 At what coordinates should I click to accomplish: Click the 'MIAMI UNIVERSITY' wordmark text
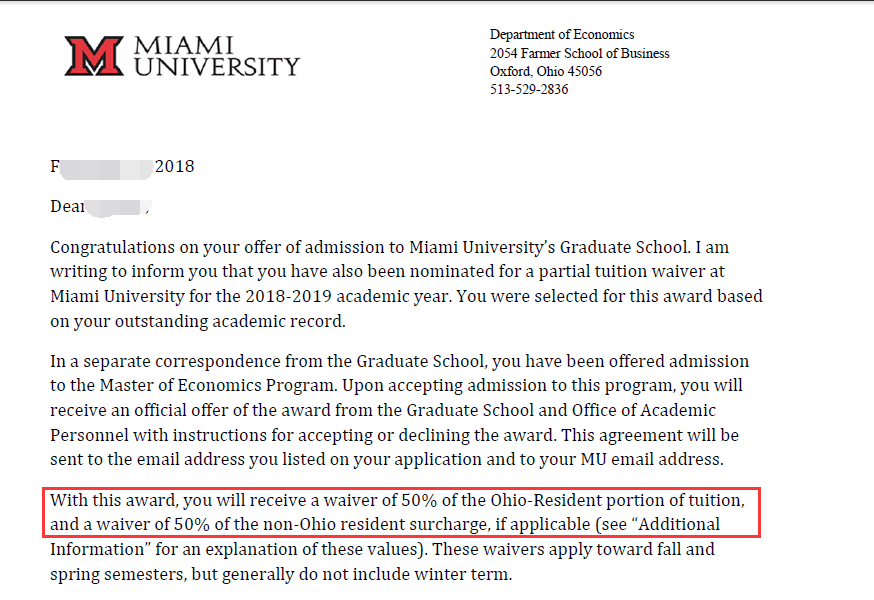point(216,56)
